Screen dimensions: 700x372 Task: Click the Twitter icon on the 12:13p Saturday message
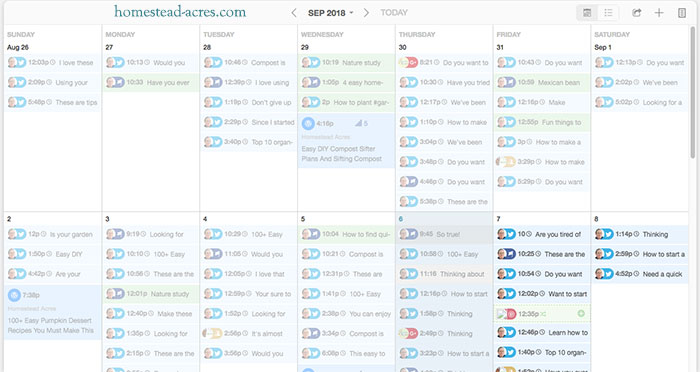pos(608,63)
